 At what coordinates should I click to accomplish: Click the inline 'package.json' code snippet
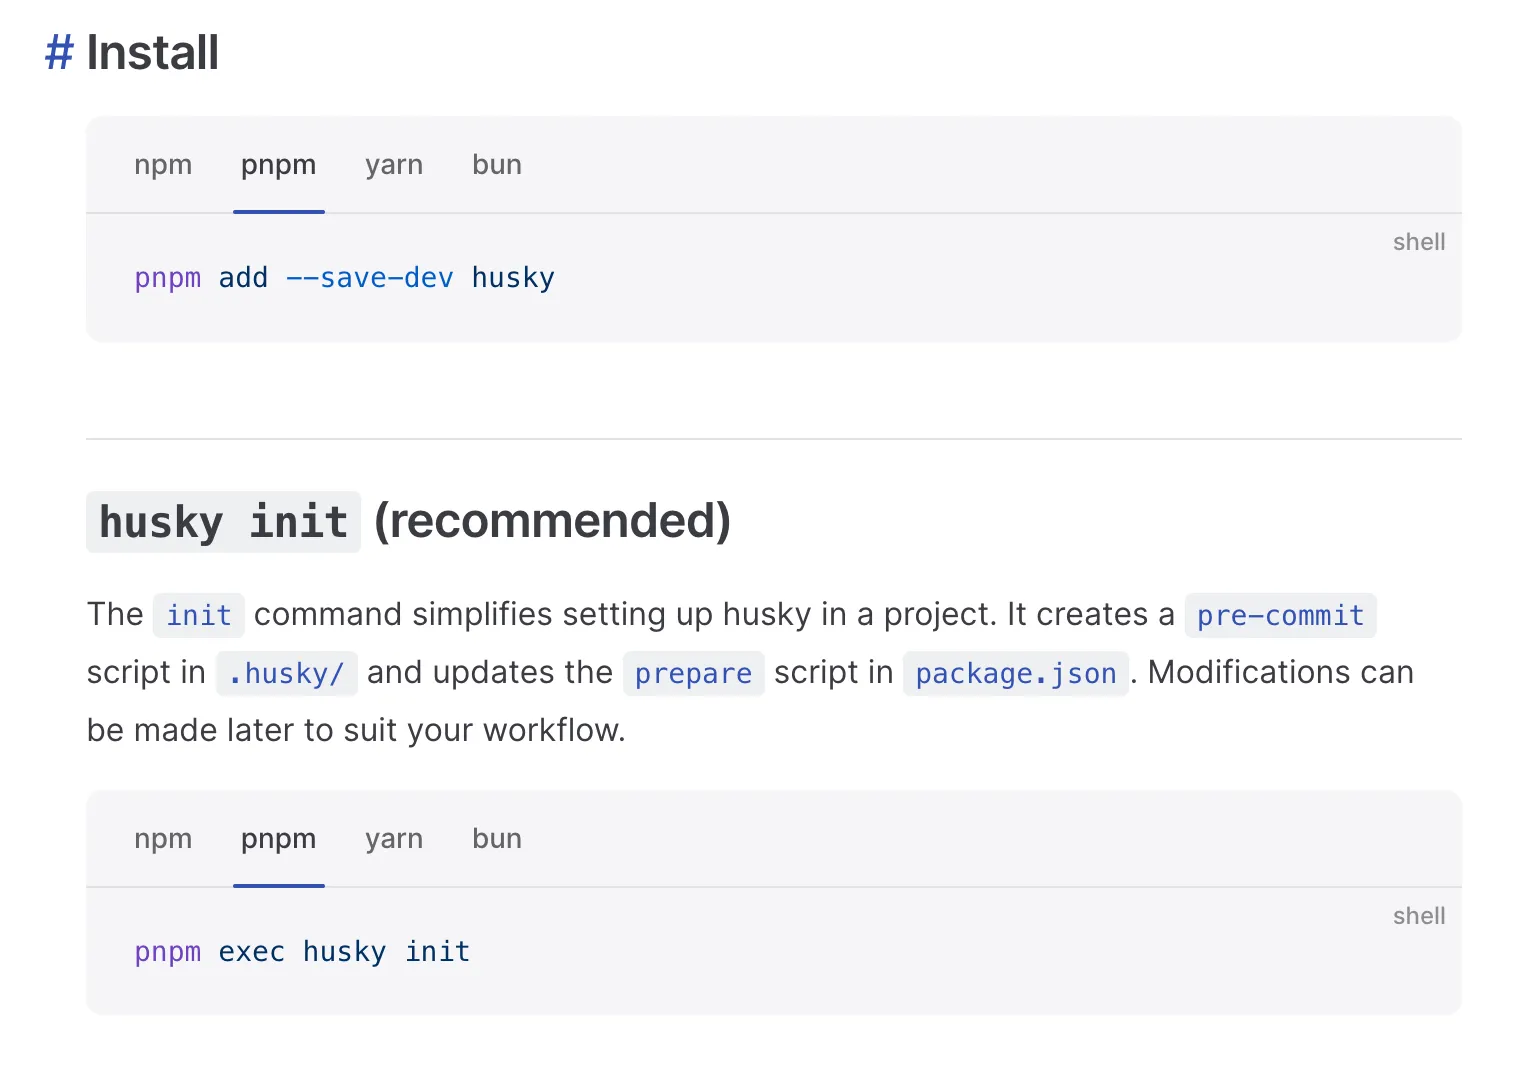click(1016, 673)
